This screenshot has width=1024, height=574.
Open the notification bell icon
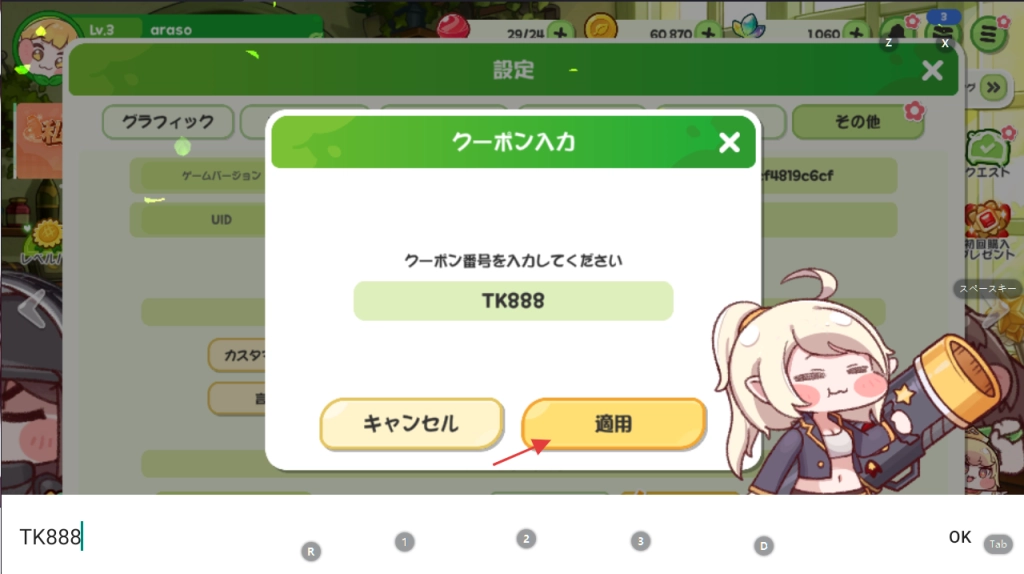click(897, 33)
